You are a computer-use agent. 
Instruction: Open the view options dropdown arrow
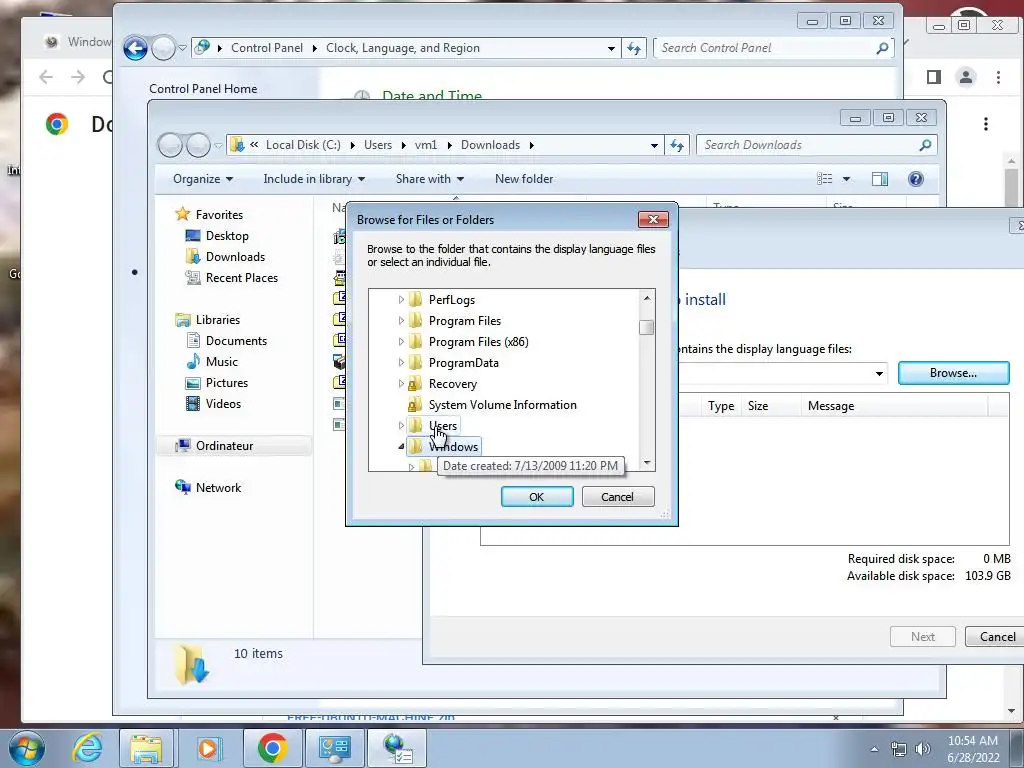[x=846, y=179]
